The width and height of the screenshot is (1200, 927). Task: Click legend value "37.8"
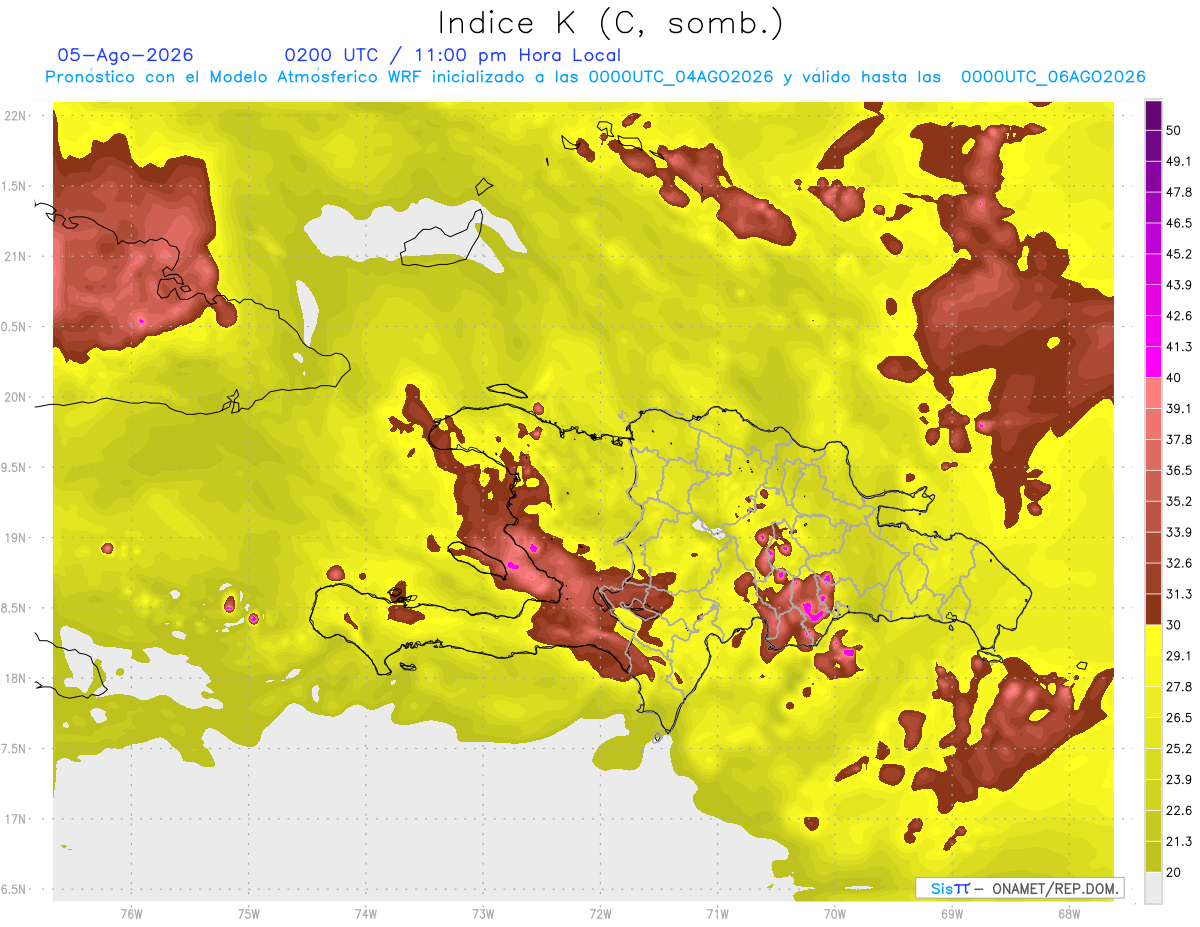pos(1178,439)
